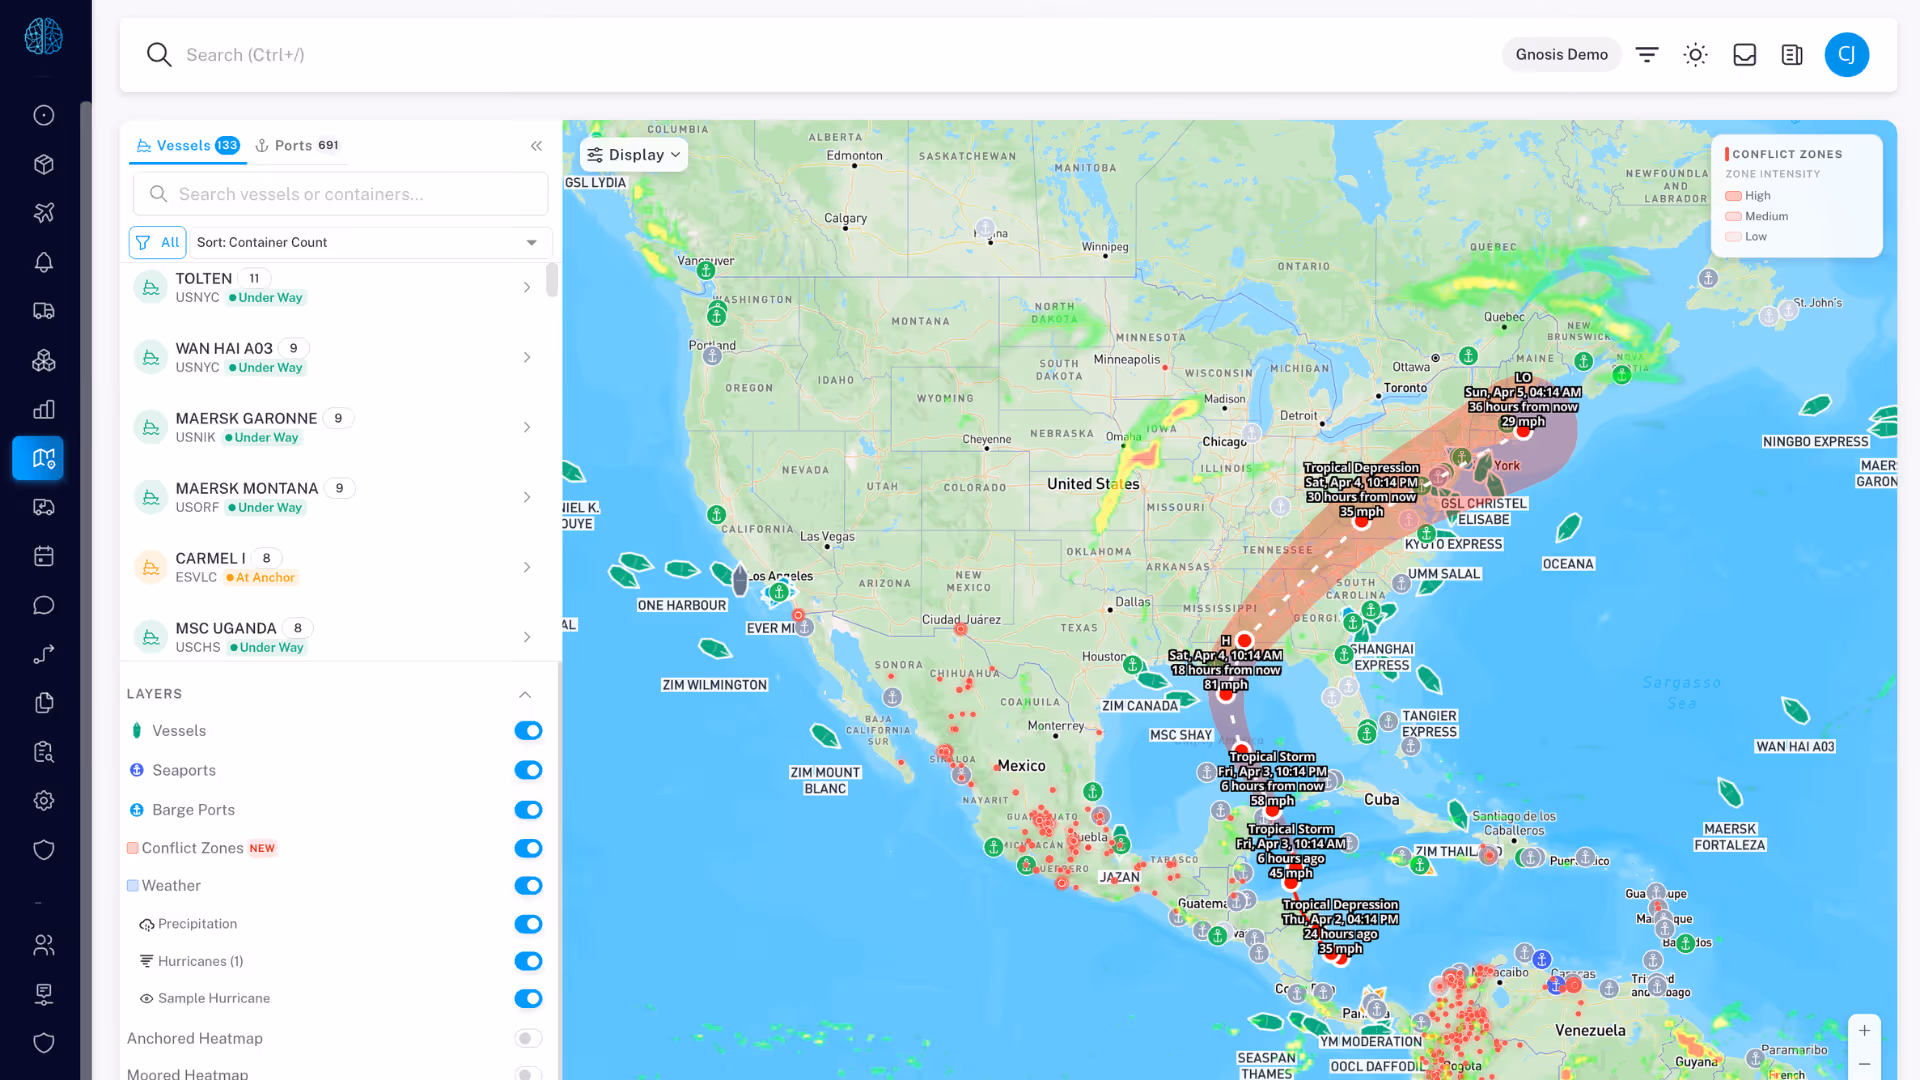Image resolution: width=1920 pixels, height=1080 pixels.
Task: Collapse the vessels side panel
Action: pyautogui.click(x=536, y=146)
